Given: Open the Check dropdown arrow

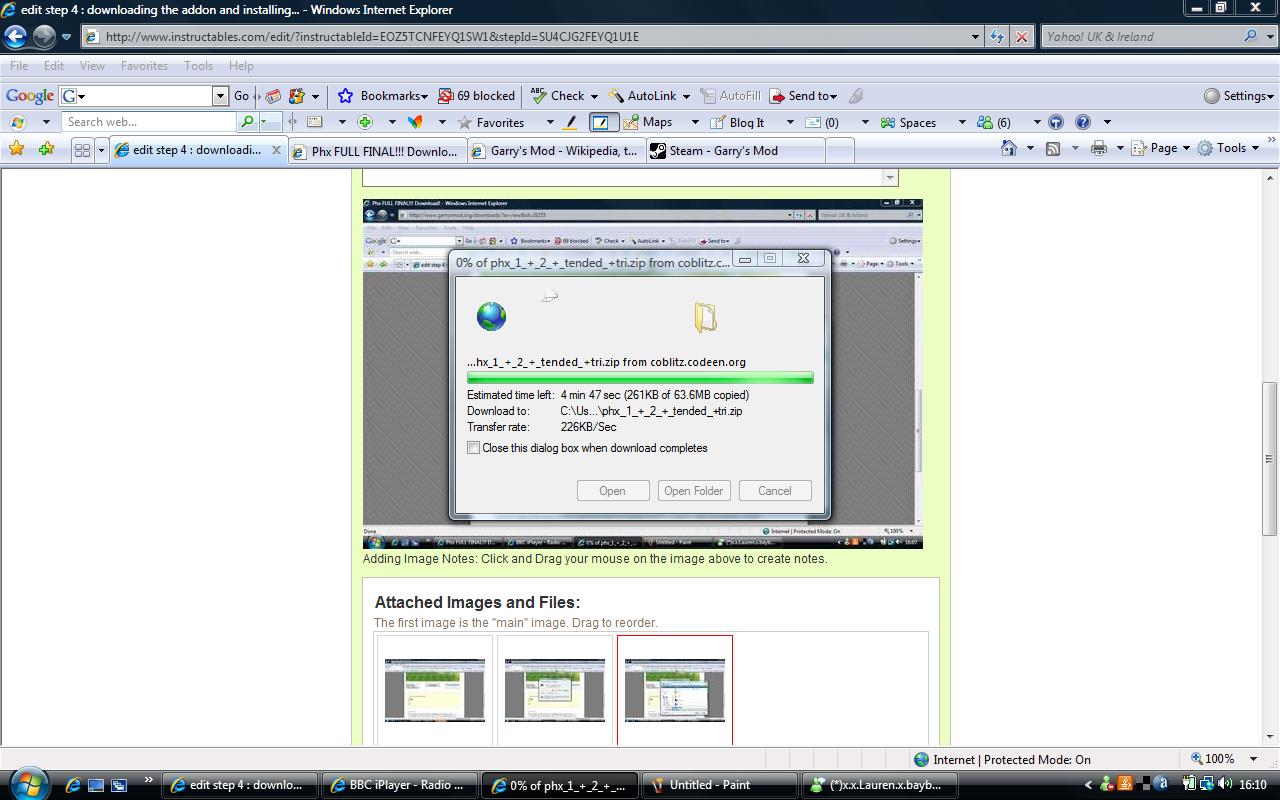Looking at the screenshot, I should (594, 96).
